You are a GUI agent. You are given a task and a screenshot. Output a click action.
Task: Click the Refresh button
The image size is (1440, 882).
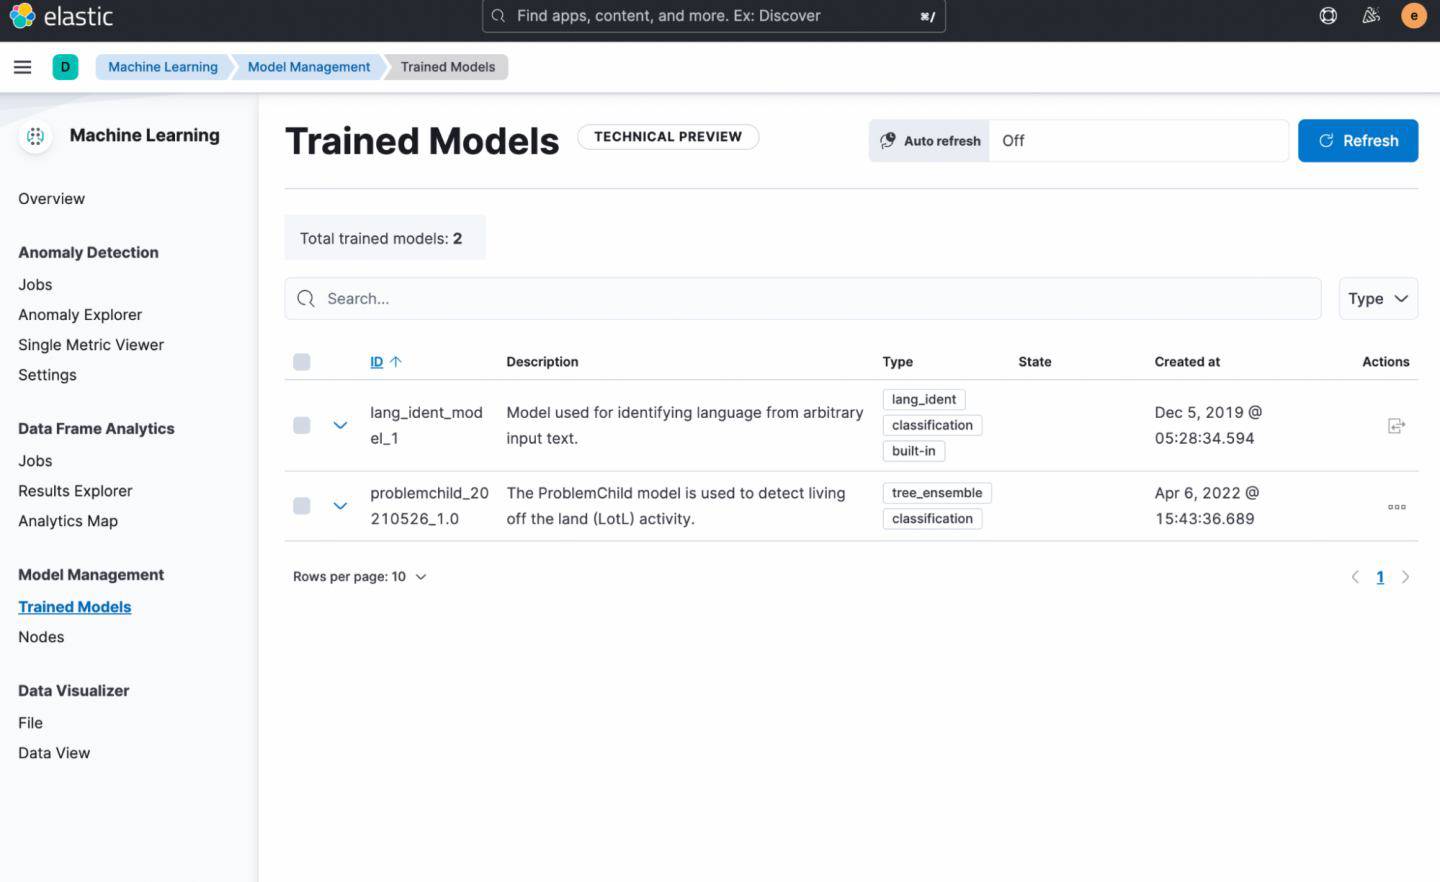pos(1357,140)
